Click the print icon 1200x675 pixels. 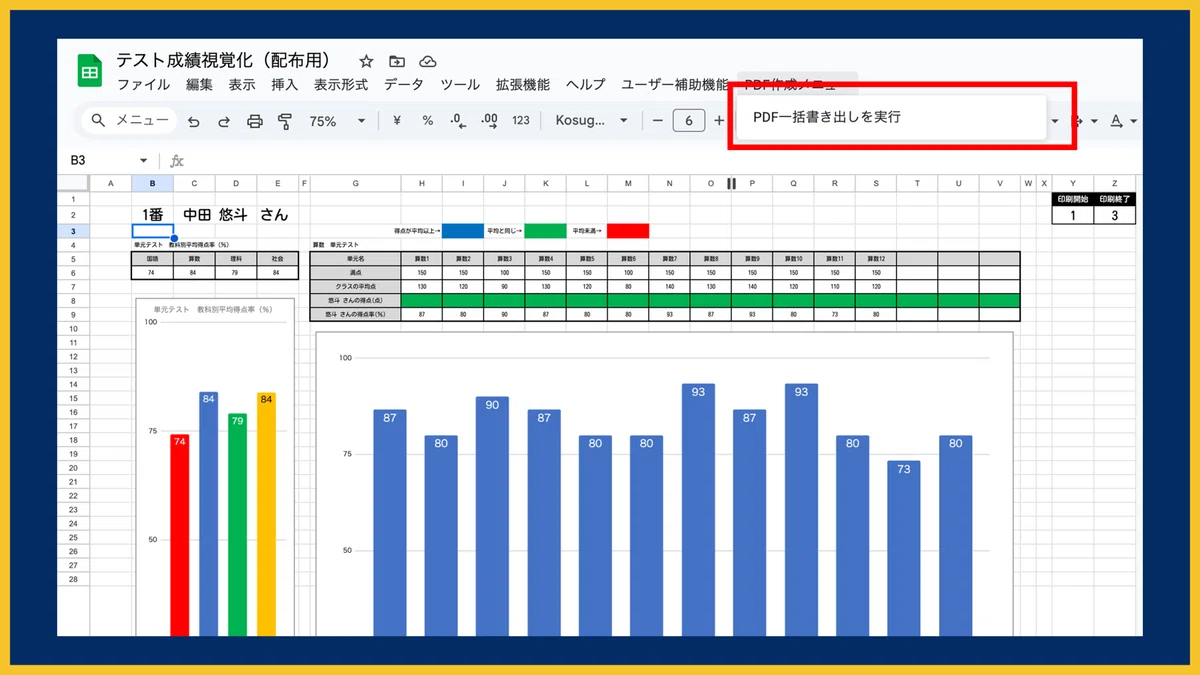[255, 121]
